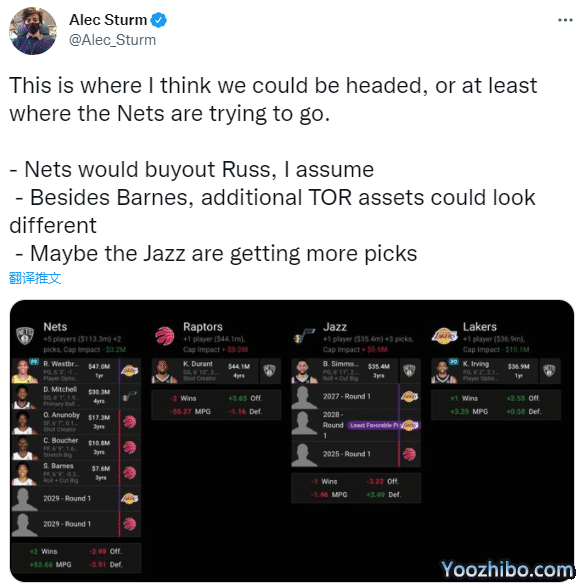Select the K. Irving player card
582x585 pixels.
496,371
